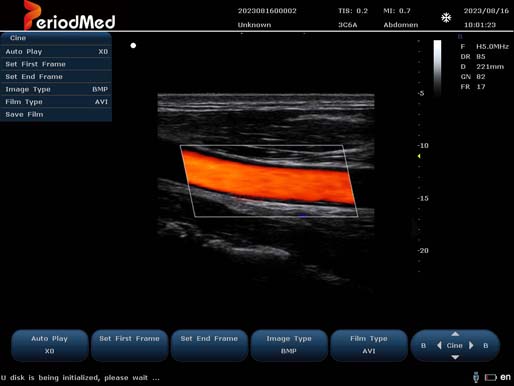Click the U disk initializing status message
Image resolution: width=514 pixels, height=386 pixels.
pos(80,378)
